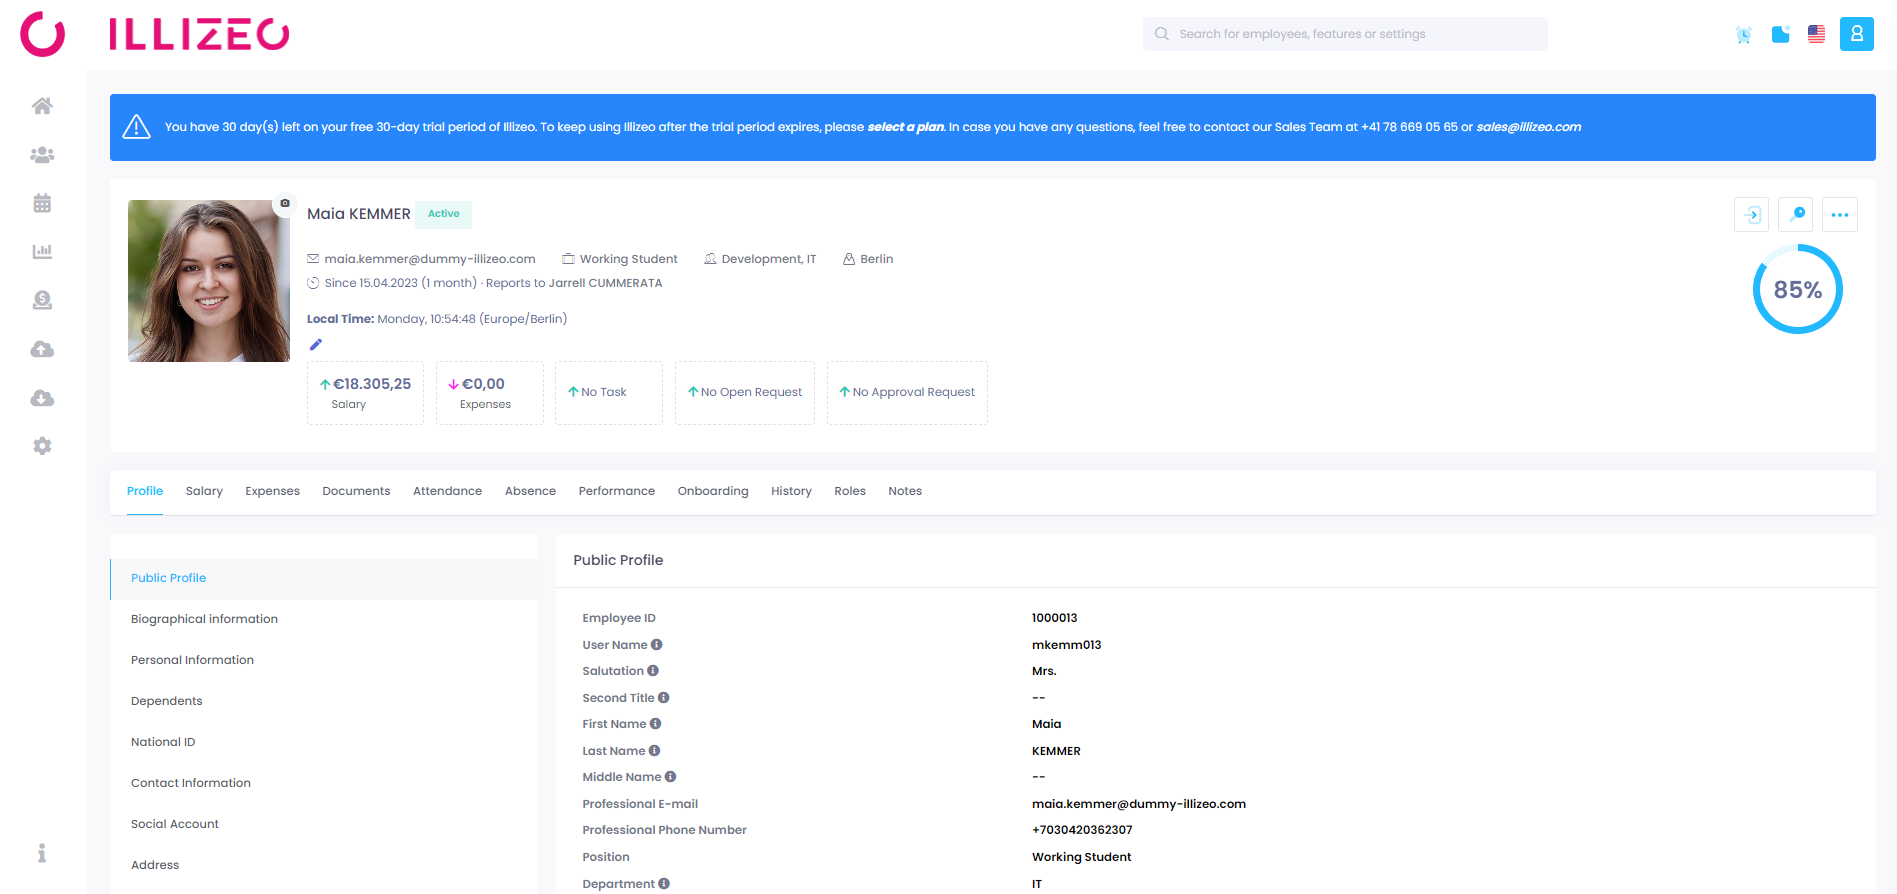
Task: Click the Expenses €0,00 card
Action: [x=490, y=393]
